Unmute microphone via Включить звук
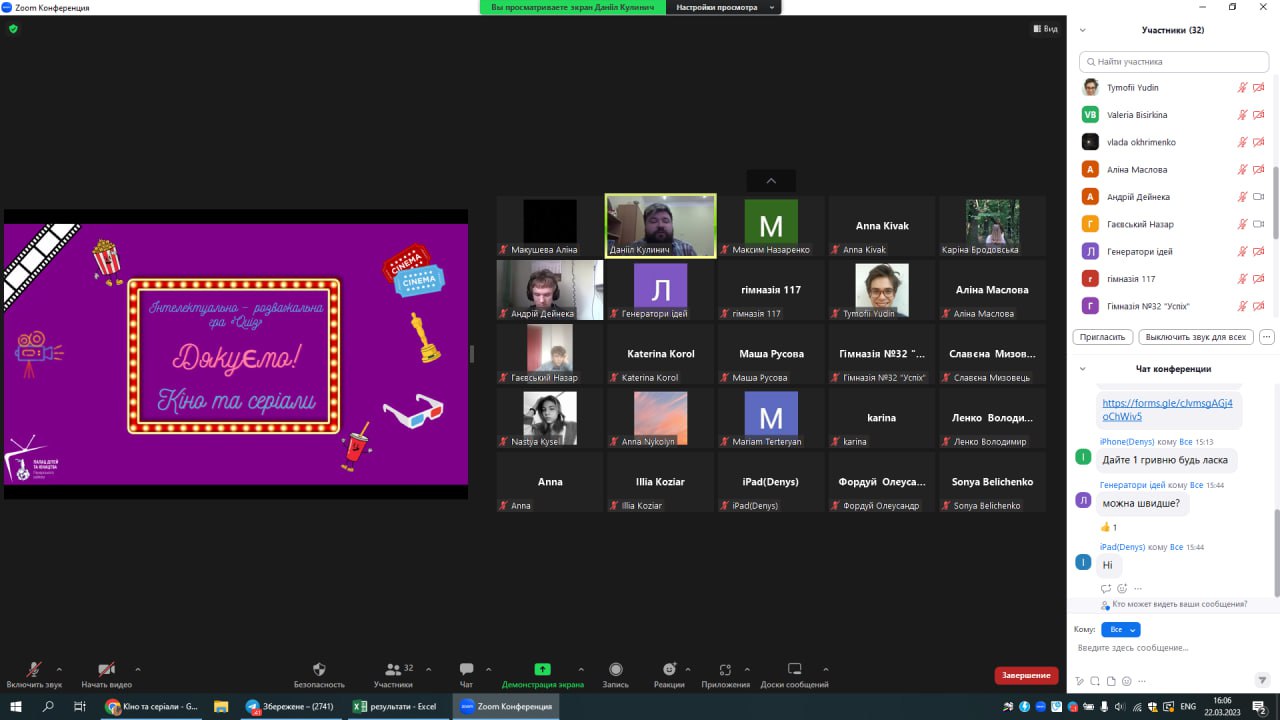This screenshot has height=720, width=1280. click(34, 670)
